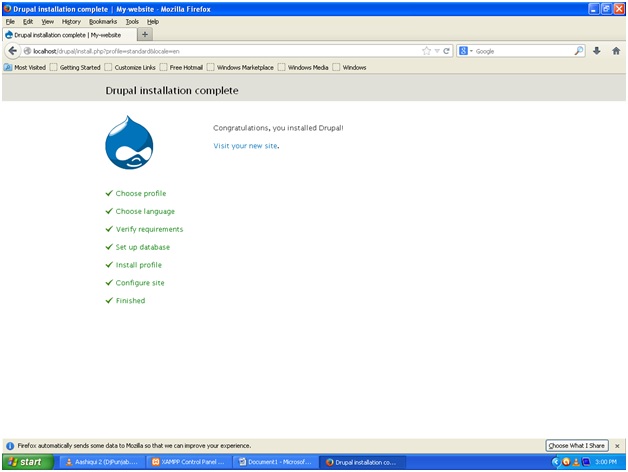Open the Free Hotmail bookmark
Screen dimensions: 628x472
point(181,67)
